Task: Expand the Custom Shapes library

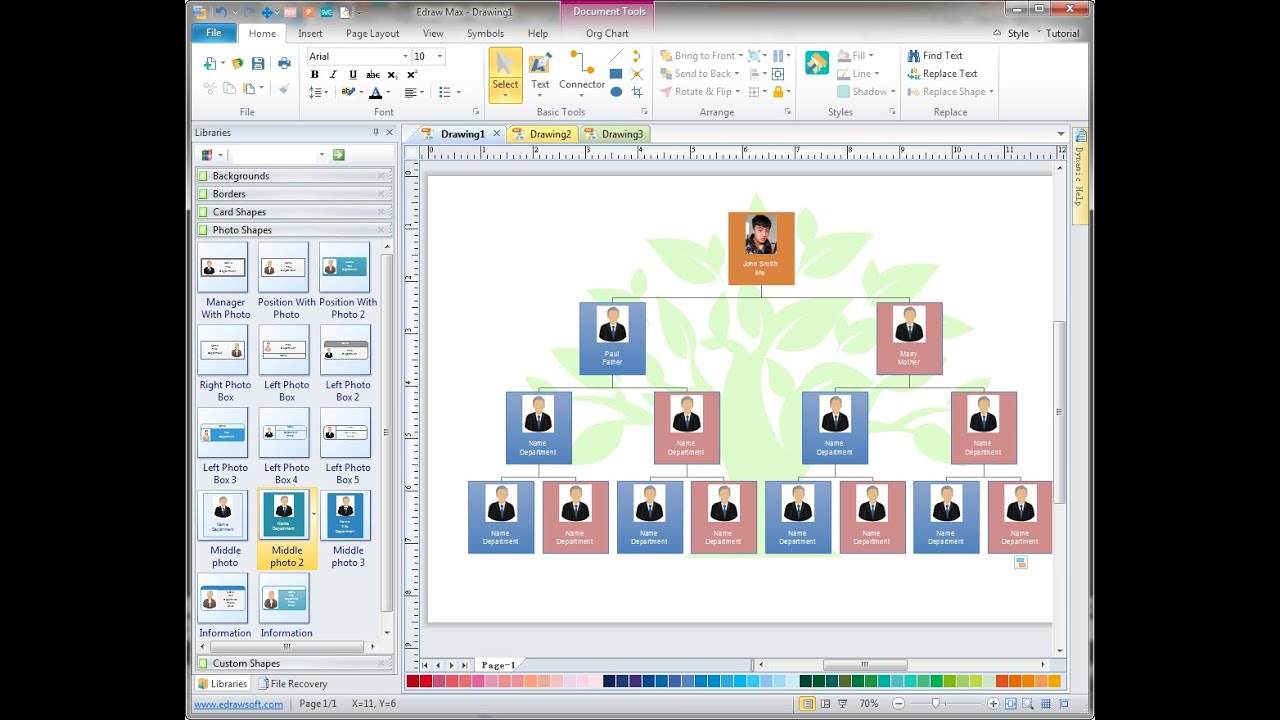Action: (292, 663)
